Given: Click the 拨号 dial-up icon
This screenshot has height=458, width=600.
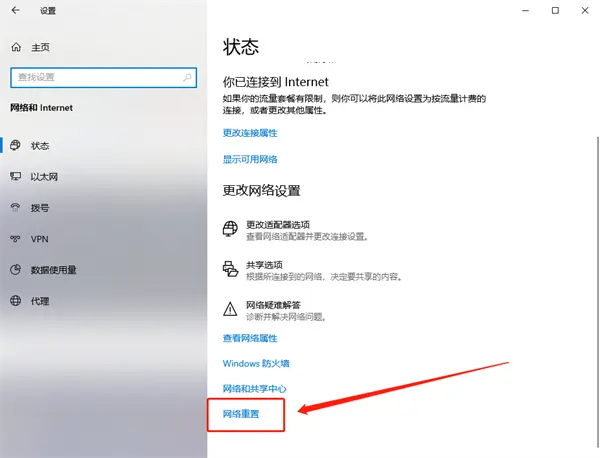Looking at the screenshot, I should point(15,208).
